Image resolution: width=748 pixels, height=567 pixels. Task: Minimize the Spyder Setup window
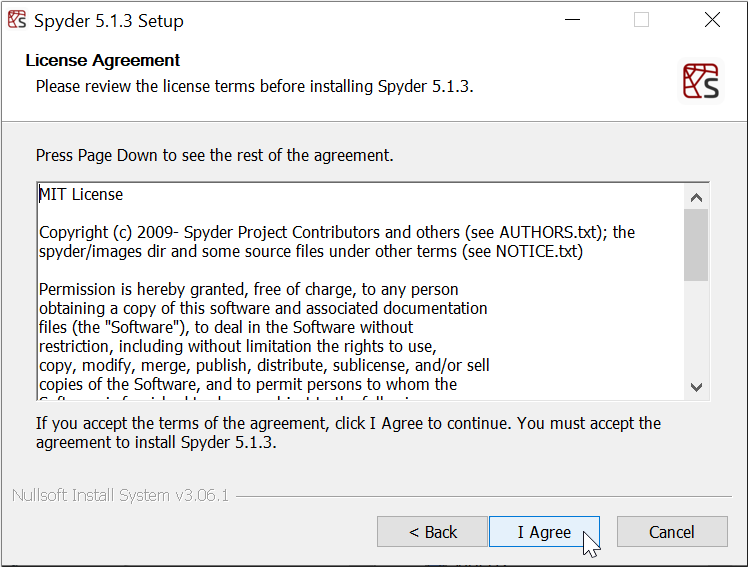[x=571, y=20]
